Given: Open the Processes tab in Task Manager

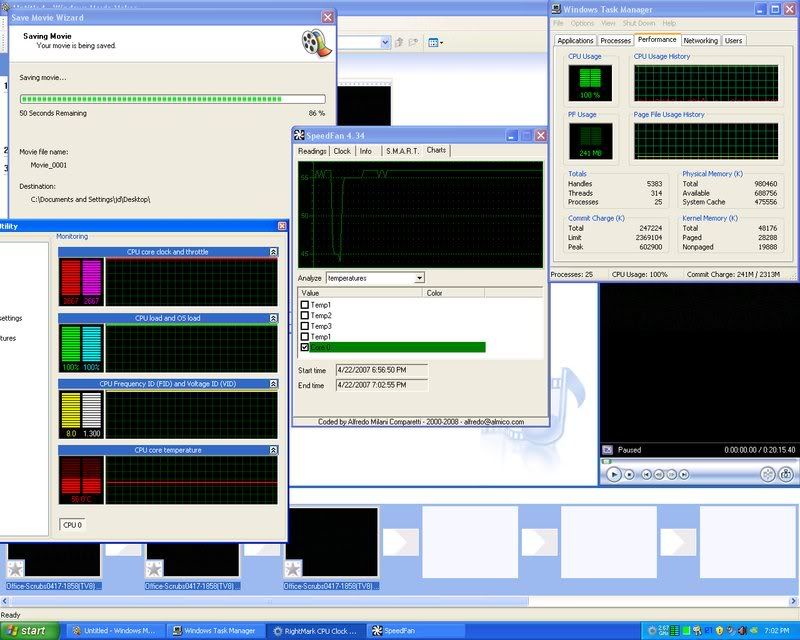Looking at the screenshot, I should click(x=615, y=41).
